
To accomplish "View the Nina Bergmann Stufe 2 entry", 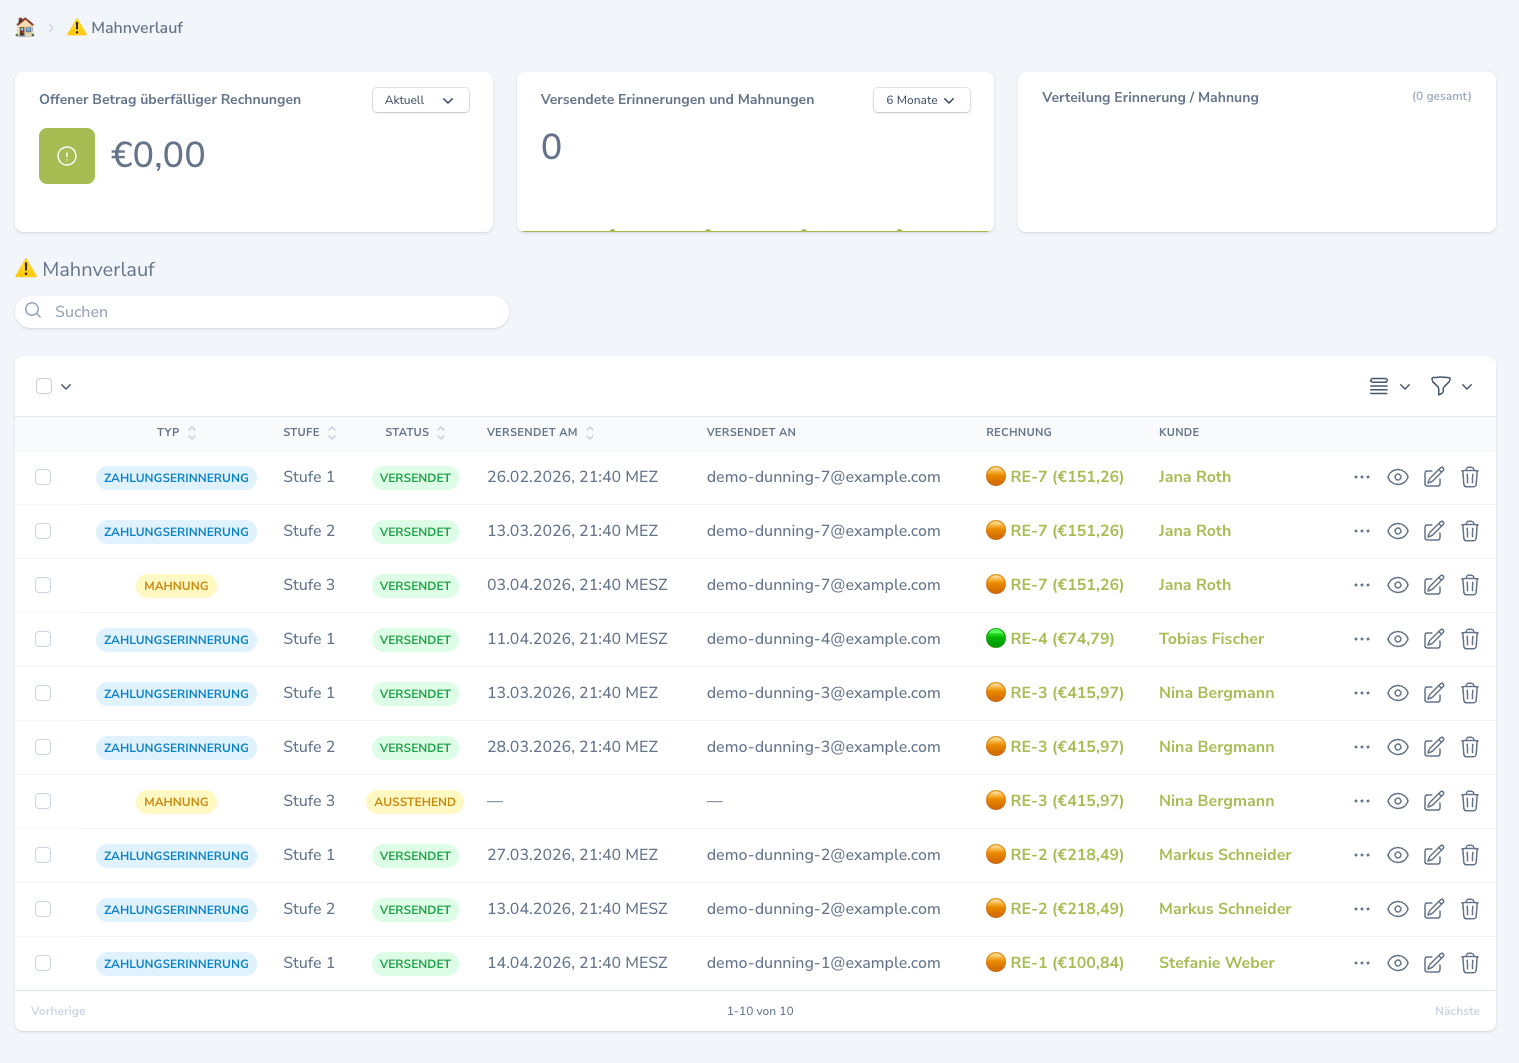I will click(1398, 747).
